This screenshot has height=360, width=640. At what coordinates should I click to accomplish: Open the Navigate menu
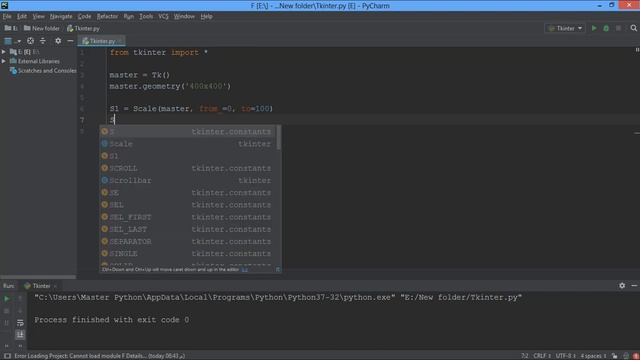tap(61, 16)
